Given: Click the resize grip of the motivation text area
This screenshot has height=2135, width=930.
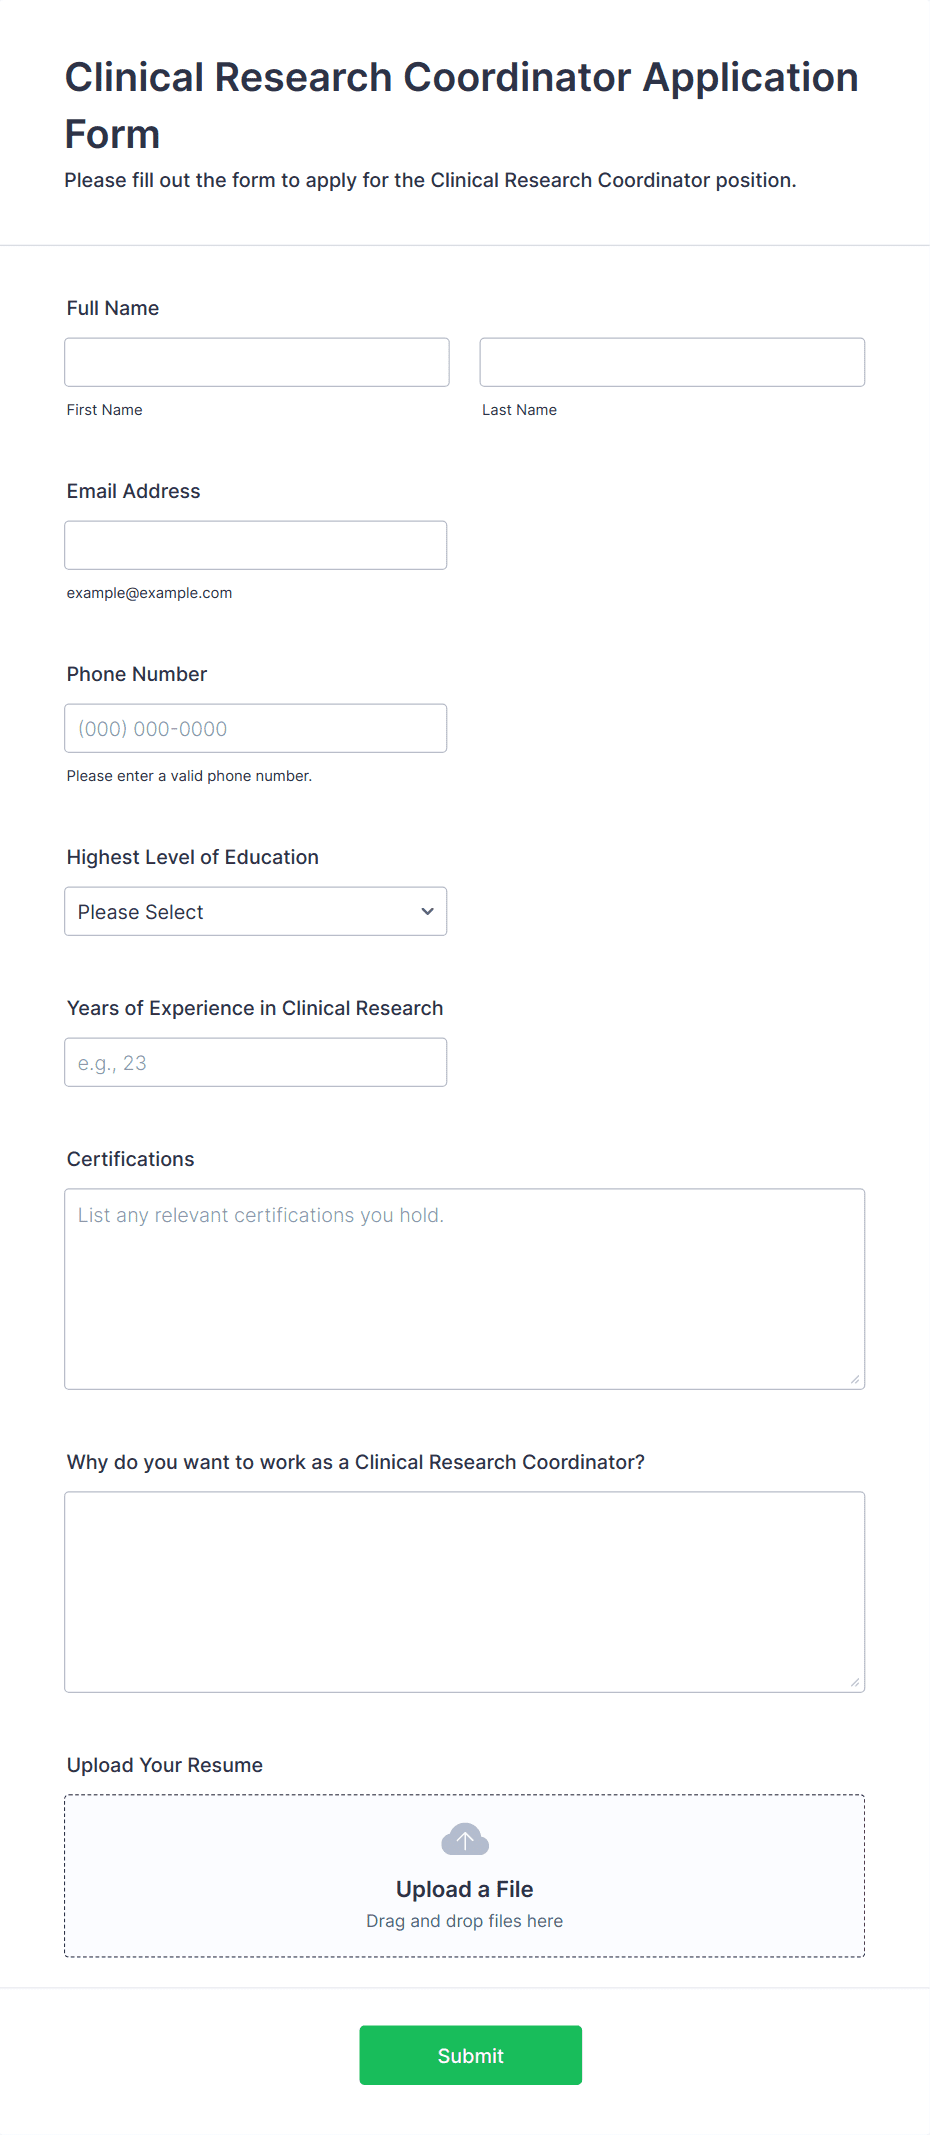Looking at the screenshot, I should click(x=855, y=1682).
